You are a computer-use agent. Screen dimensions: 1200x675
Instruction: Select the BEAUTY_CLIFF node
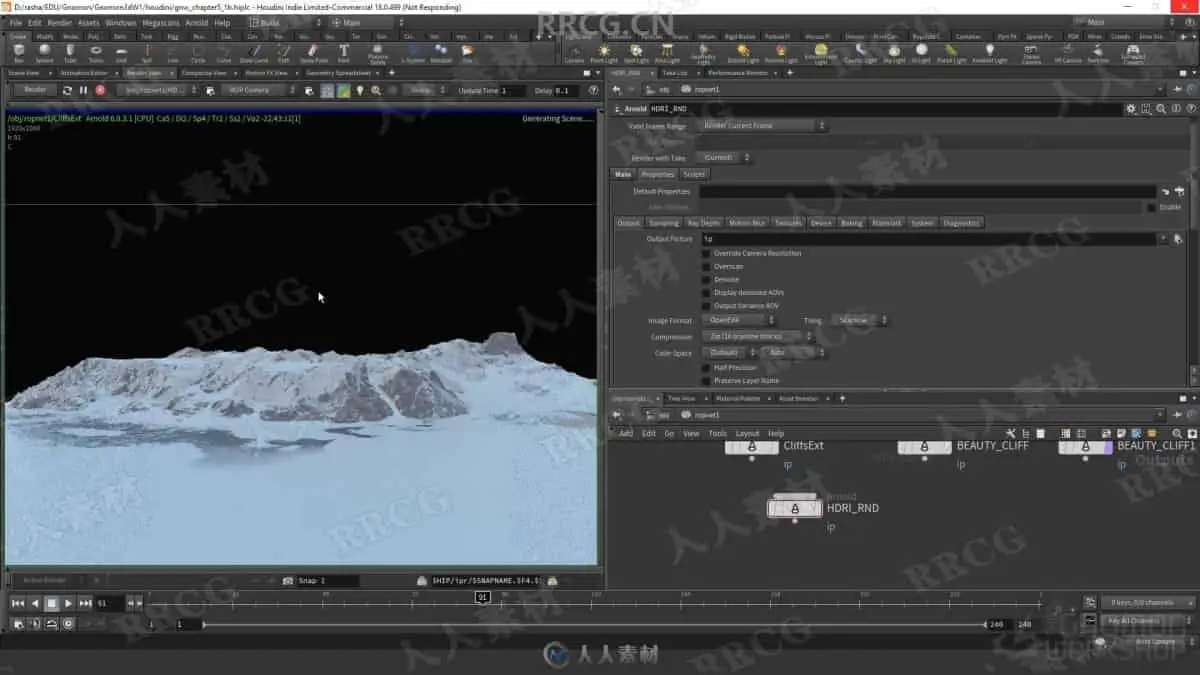[924, 446]
